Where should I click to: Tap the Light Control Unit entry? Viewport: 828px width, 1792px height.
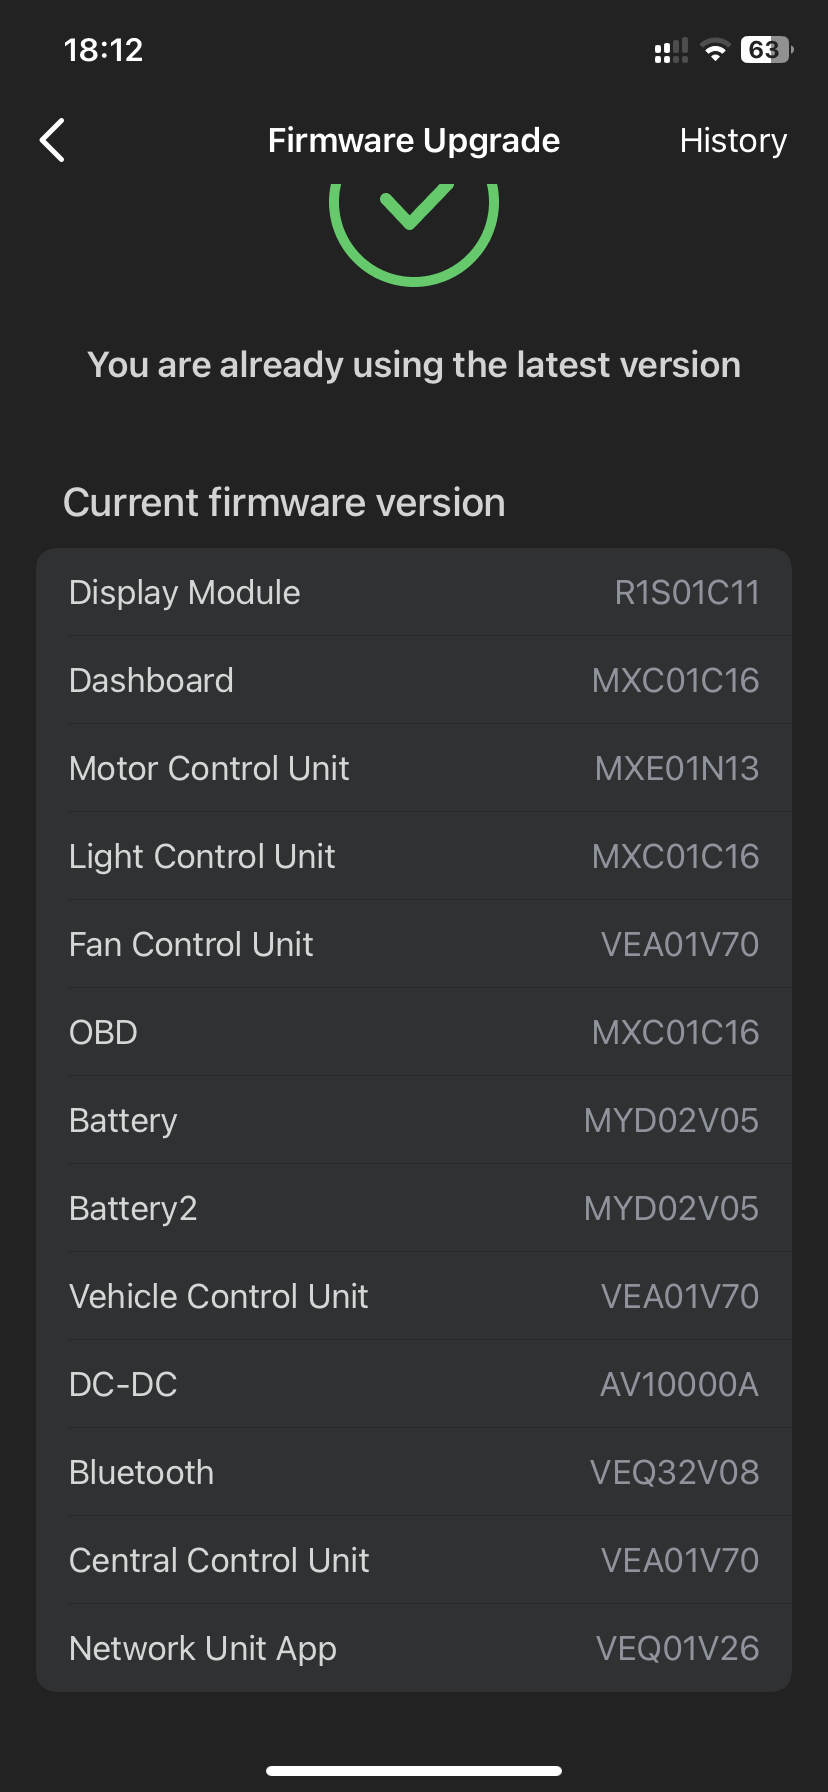pos(414,856)
